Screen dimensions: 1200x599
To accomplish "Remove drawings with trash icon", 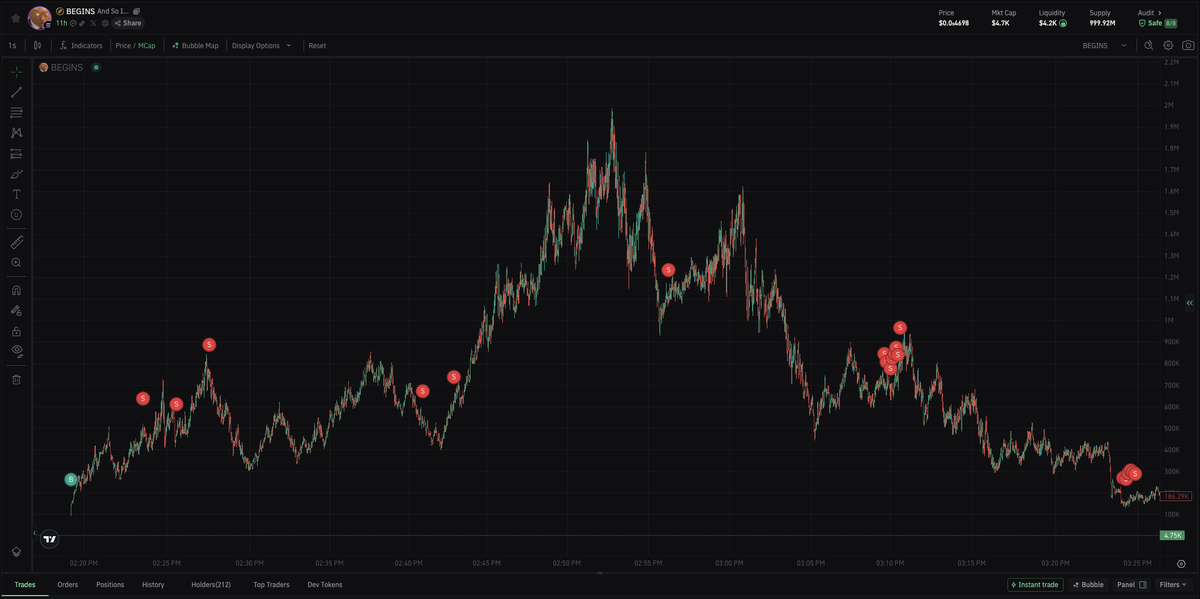I will tap(16, 379).
